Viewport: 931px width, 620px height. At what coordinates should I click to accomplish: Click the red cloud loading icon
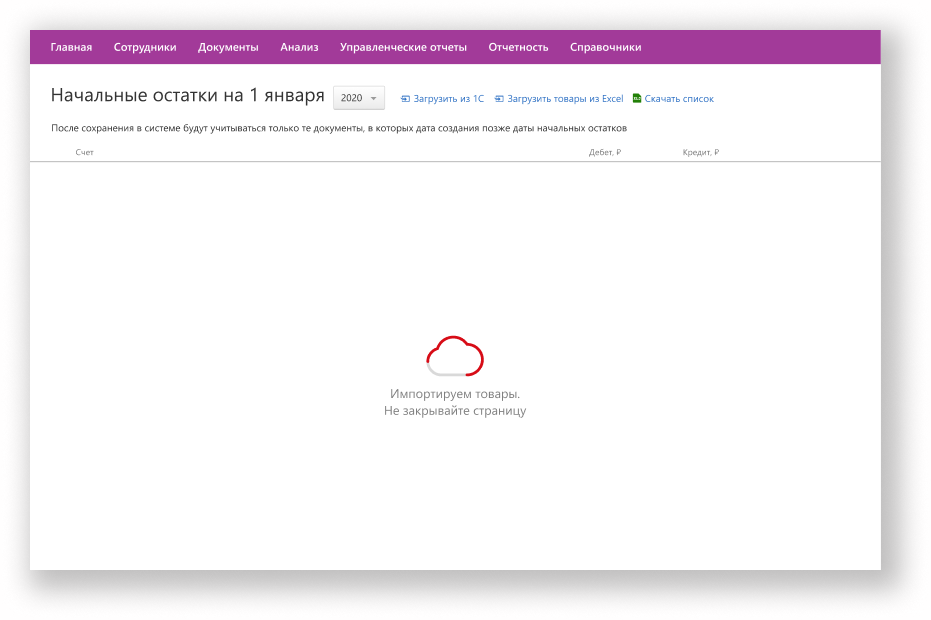click(455, 356)
